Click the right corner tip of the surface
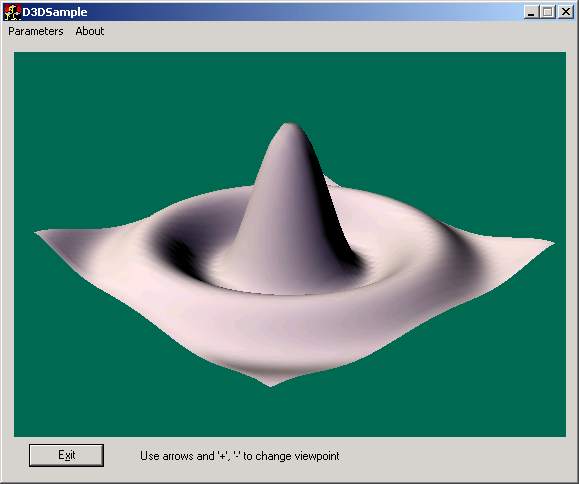 (x=552, y=243)
